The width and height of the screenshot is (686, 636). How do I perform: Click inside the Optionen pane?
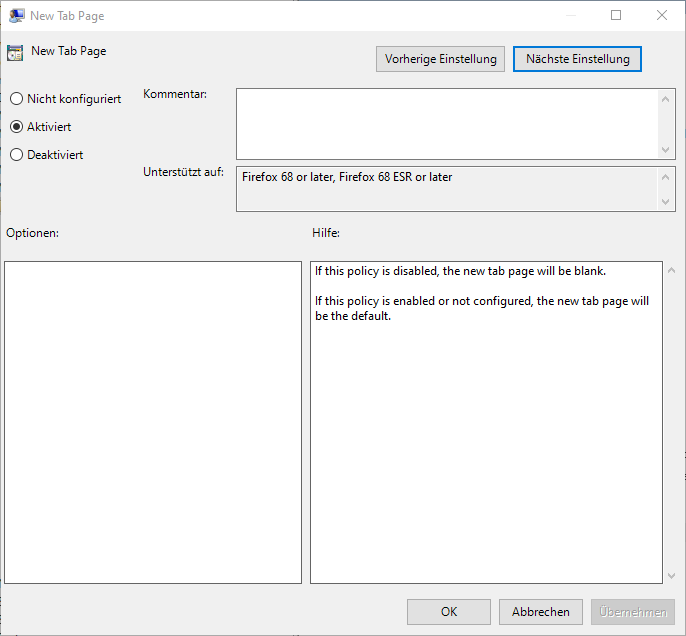click(x=153, y=423)
